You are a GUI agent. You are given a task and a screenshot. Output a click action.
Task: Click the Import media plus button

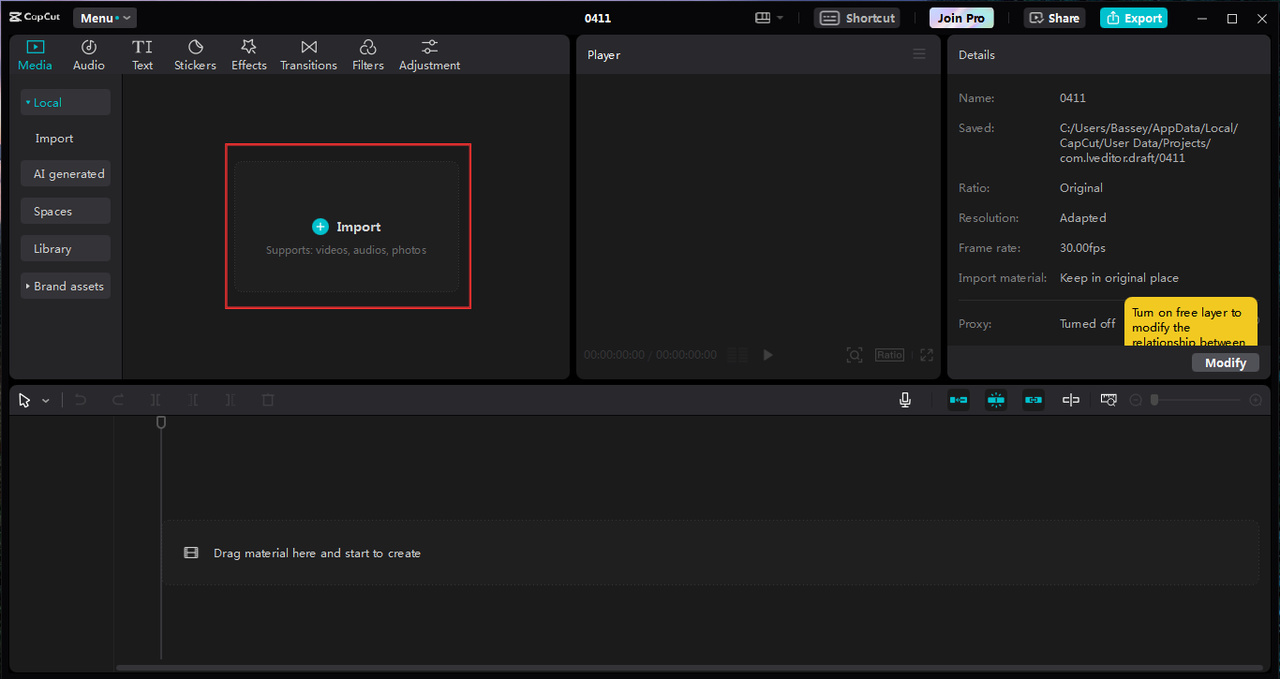[x=320, y=227]
